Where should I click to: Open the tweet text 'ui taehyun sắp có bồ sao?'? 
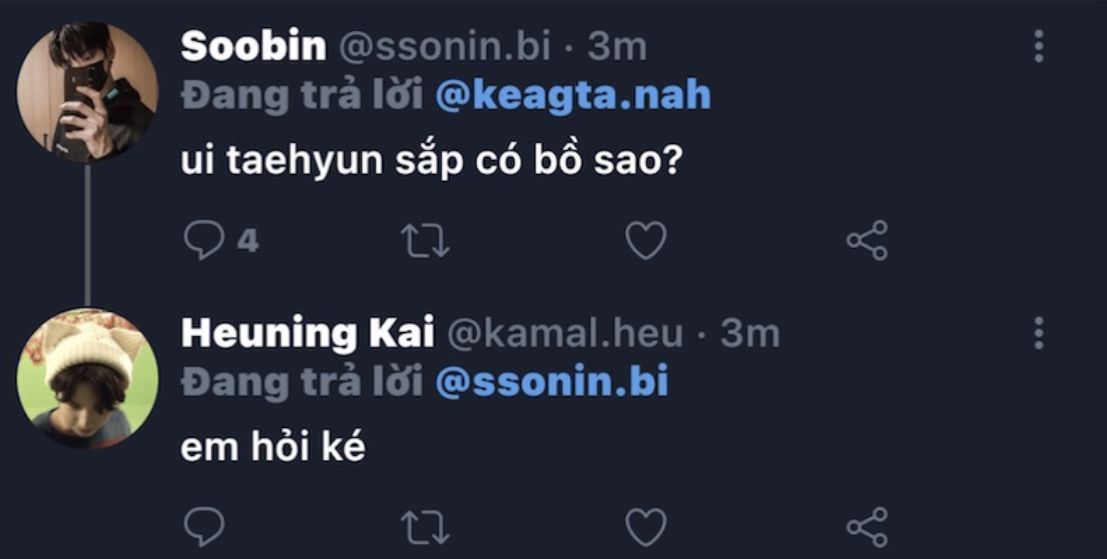coord(430,161)
